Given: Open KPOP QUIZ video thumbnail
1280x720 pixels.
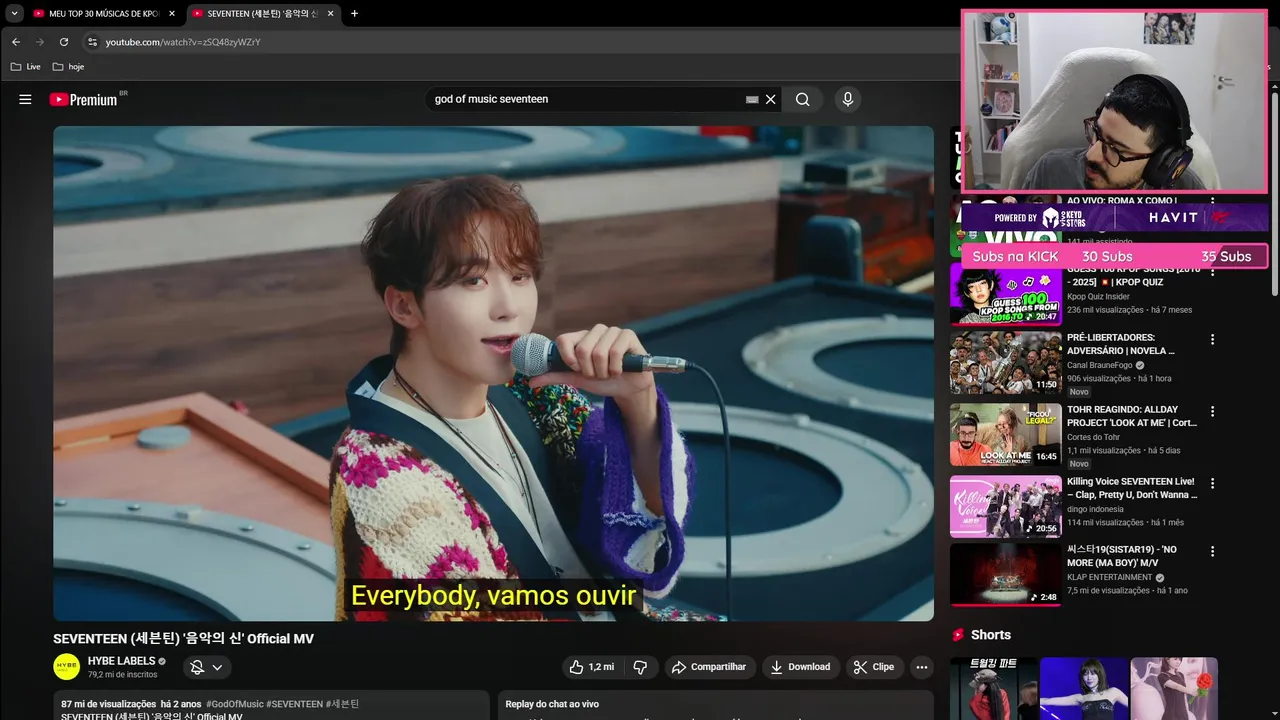Looking at the screenshot, I should [x=1005, y=294].
